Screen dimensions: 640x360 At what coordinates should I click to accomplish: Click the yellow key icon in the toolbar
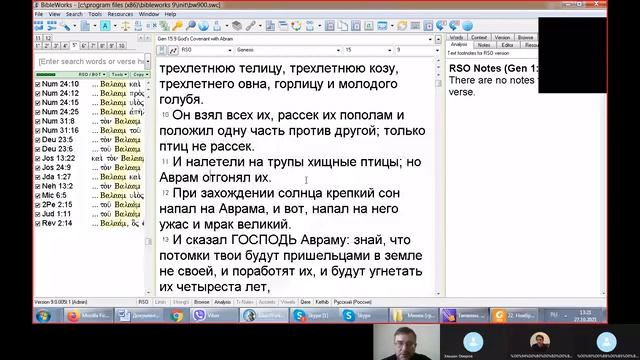[x=177, y=26]
